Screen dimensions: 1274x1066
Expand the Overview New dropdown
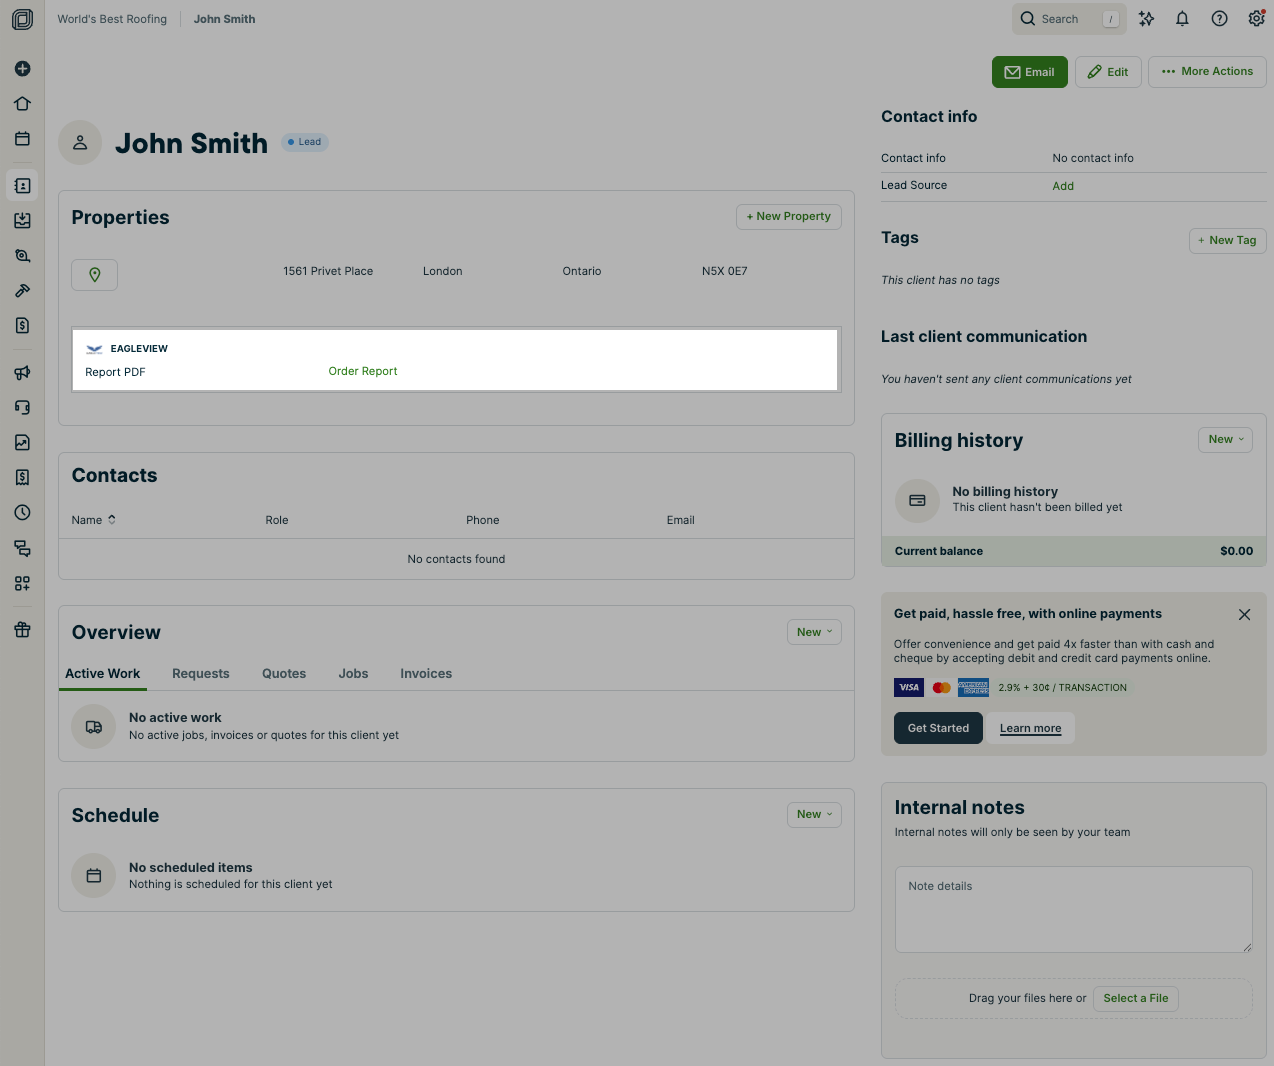coord(814,632)
